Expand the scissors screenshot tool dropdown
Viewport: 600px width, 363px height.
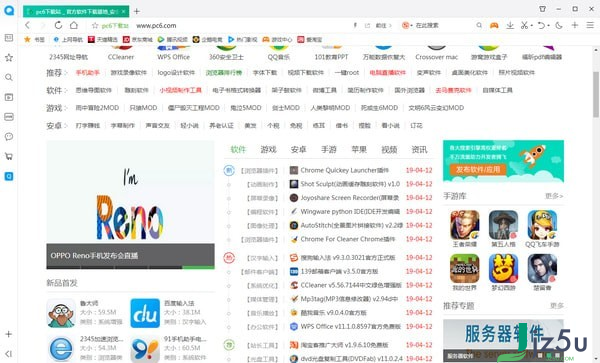tap(532, 26)
